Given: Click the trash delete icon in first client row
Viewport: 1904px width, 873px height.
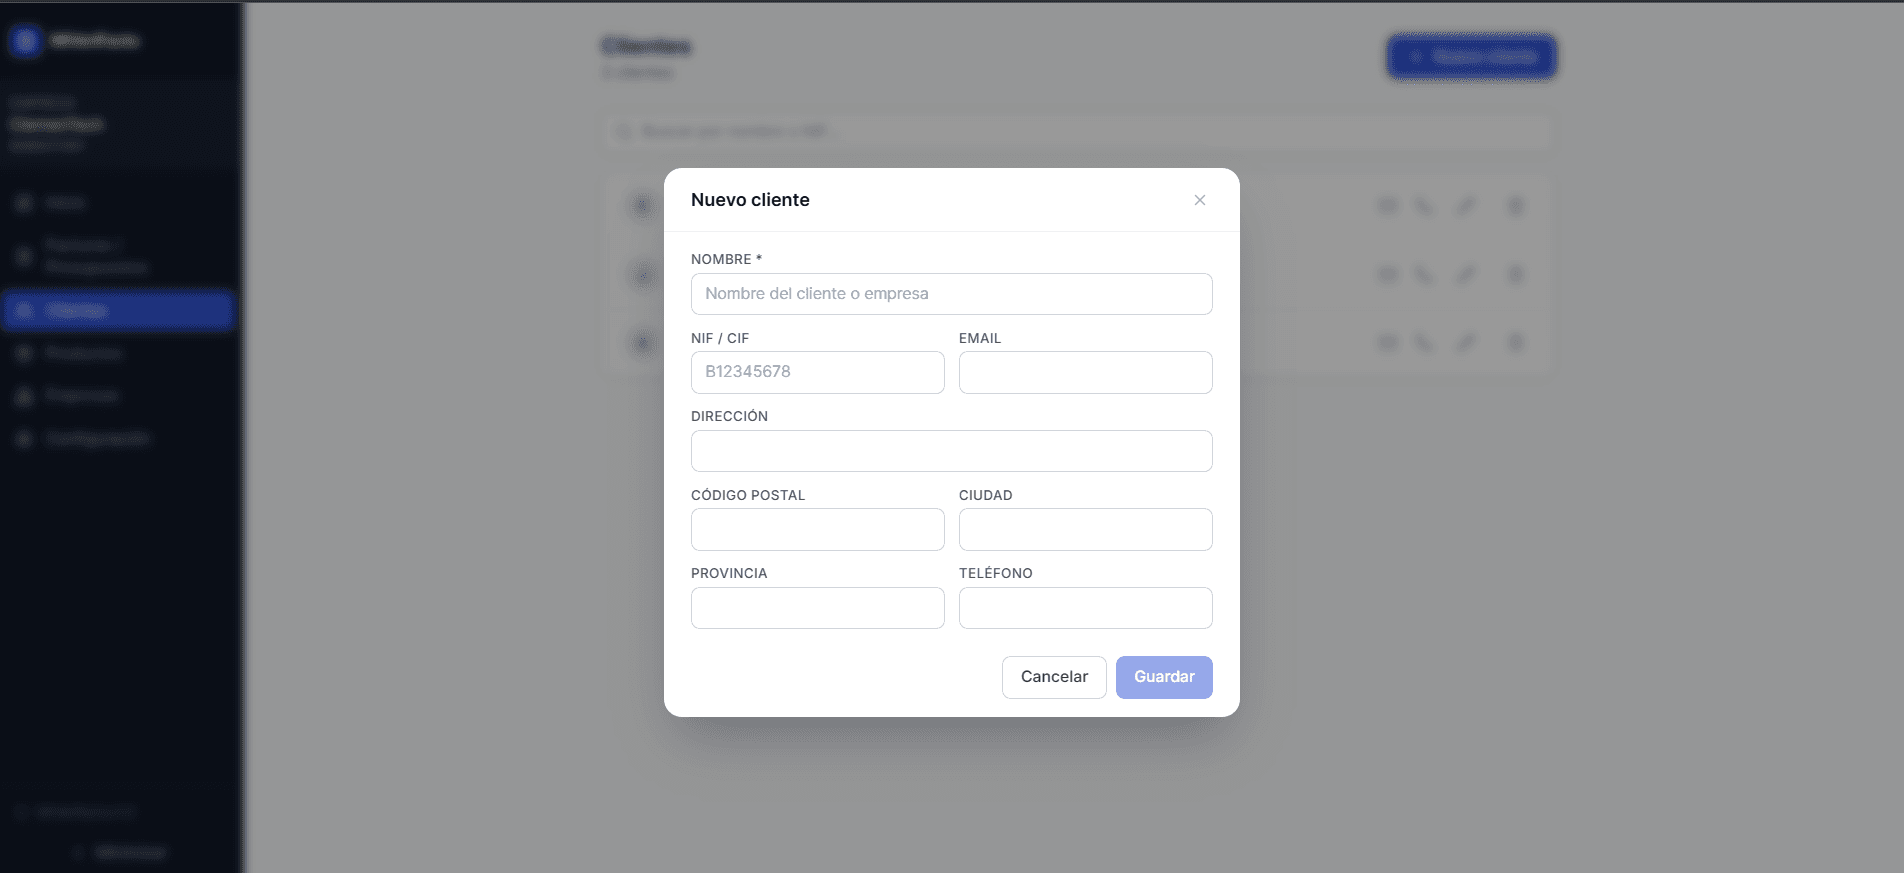Looking at the screenshot, I should [x=1515, y=206].
